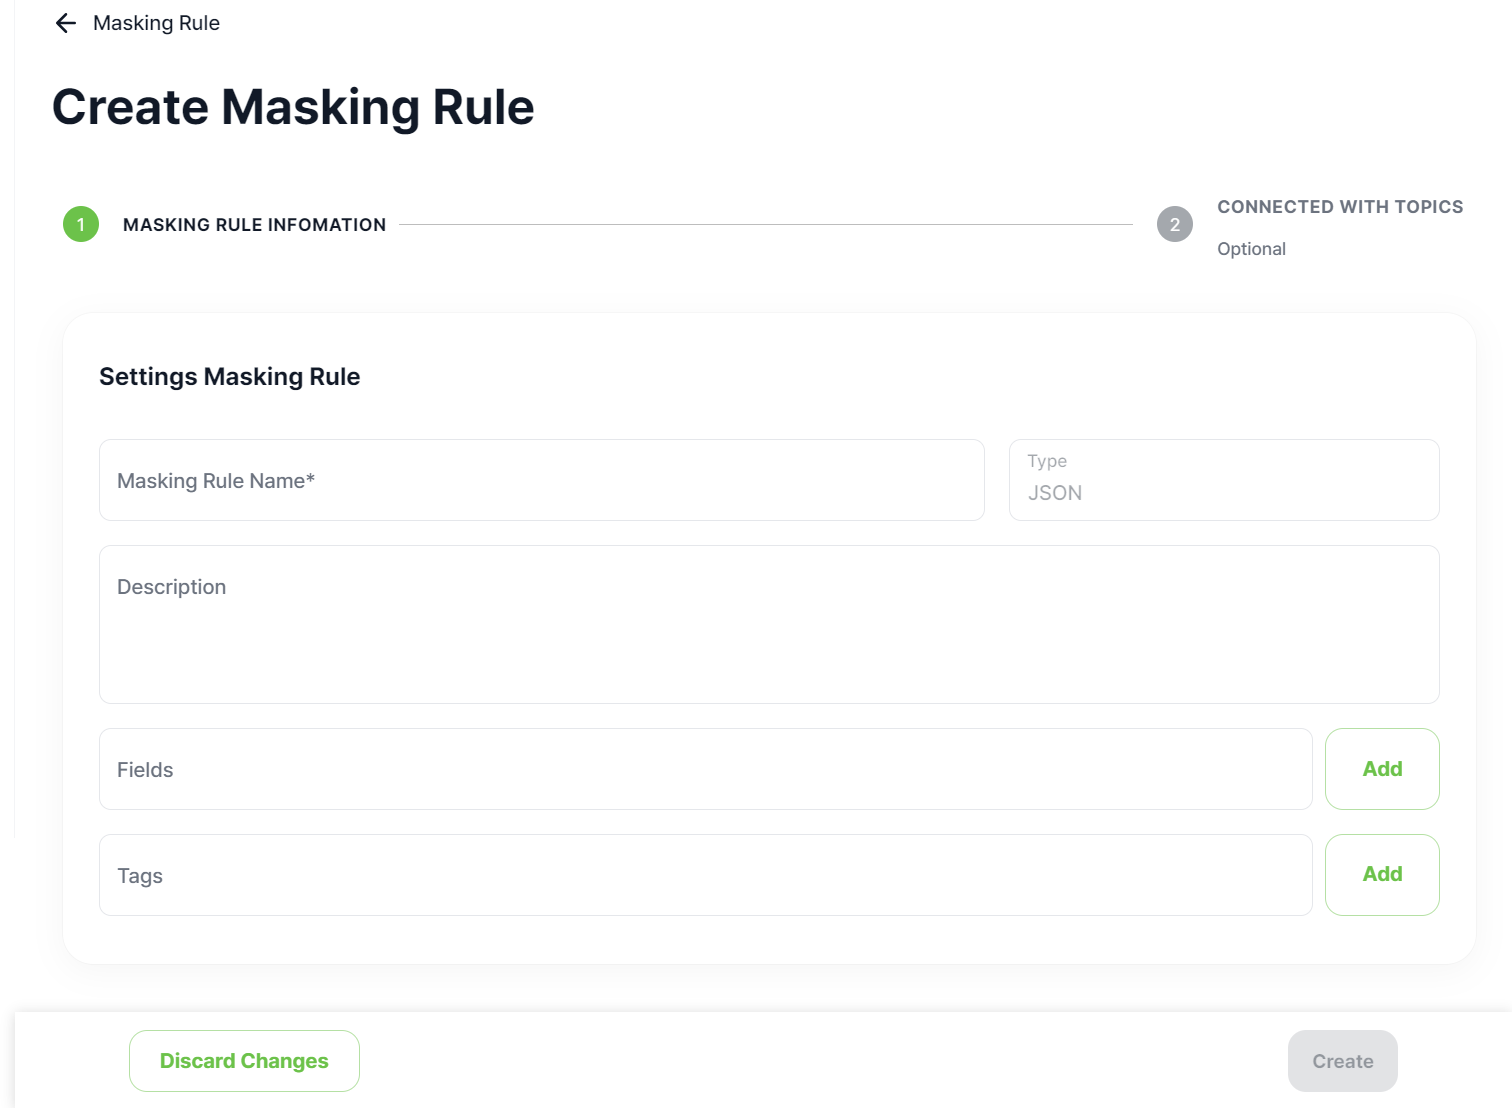
Task: Open the Masking Rule breadcrumb link
Action: point(156,23)
